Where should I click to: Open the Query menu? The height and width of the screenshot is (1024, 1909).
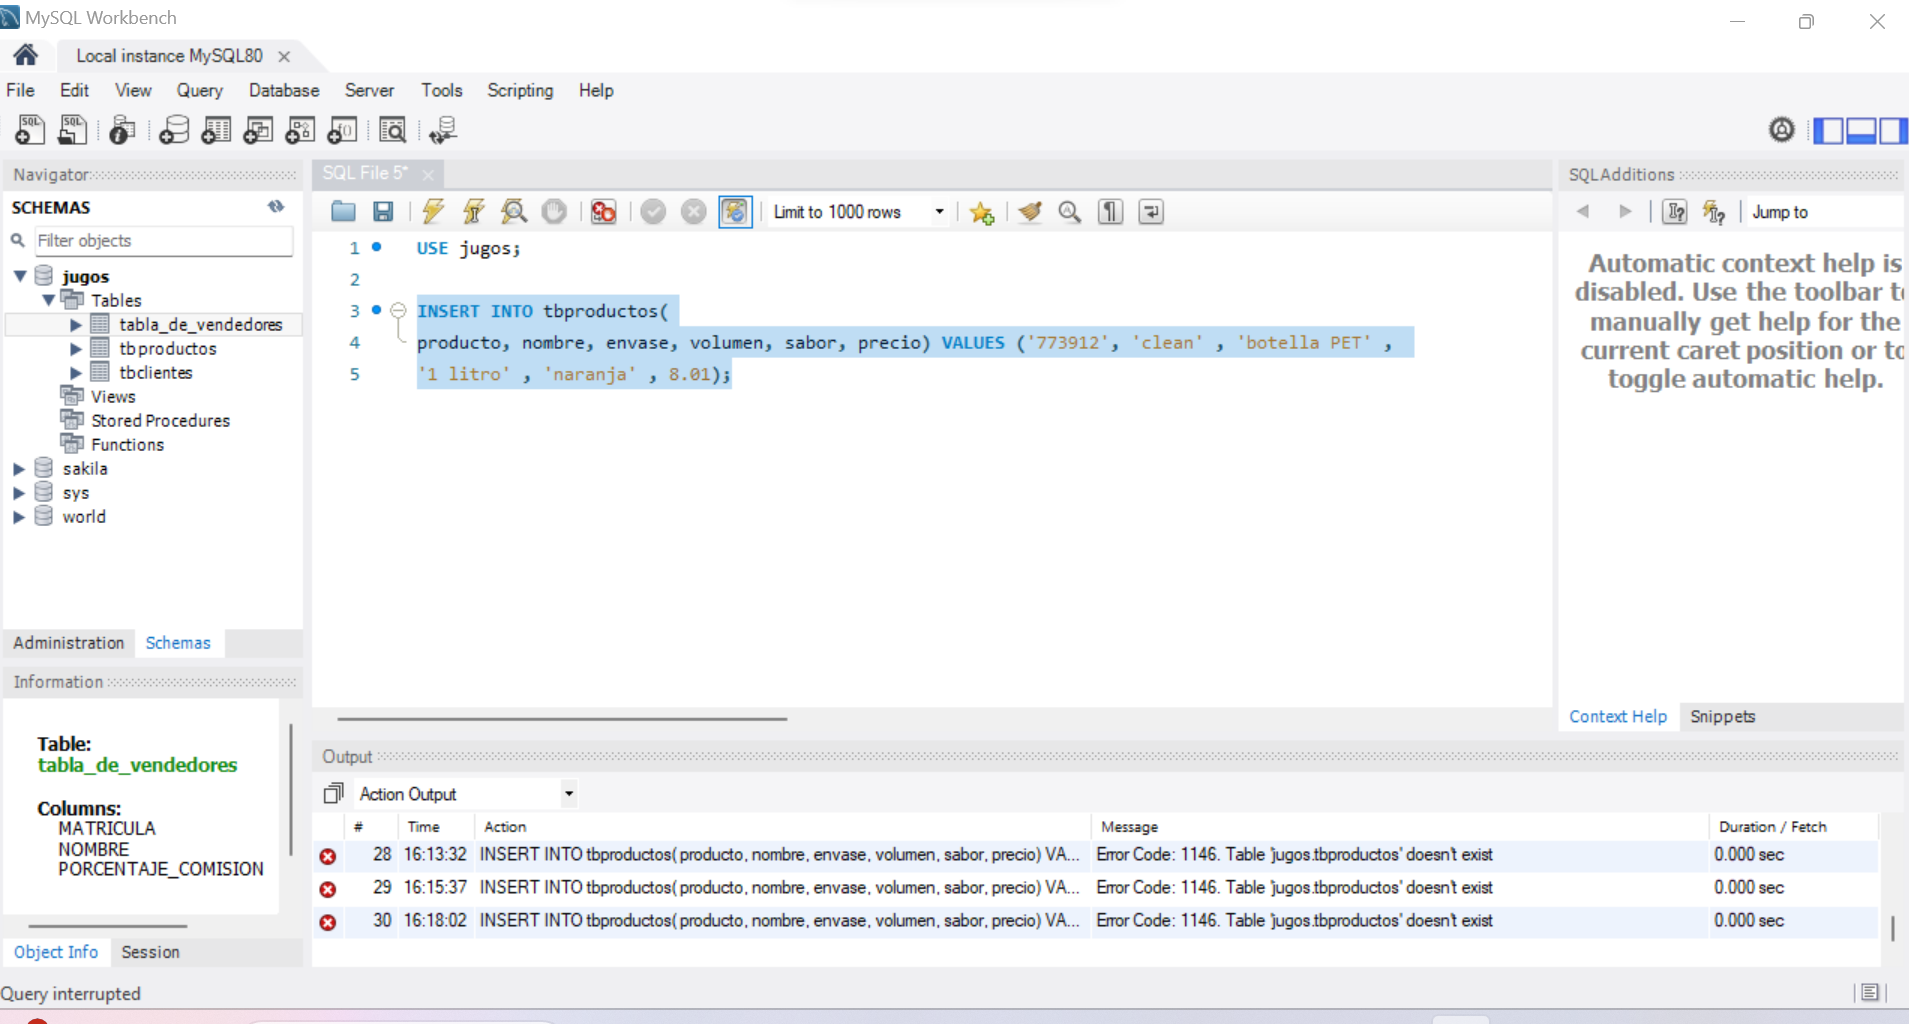tap(200, 90)
